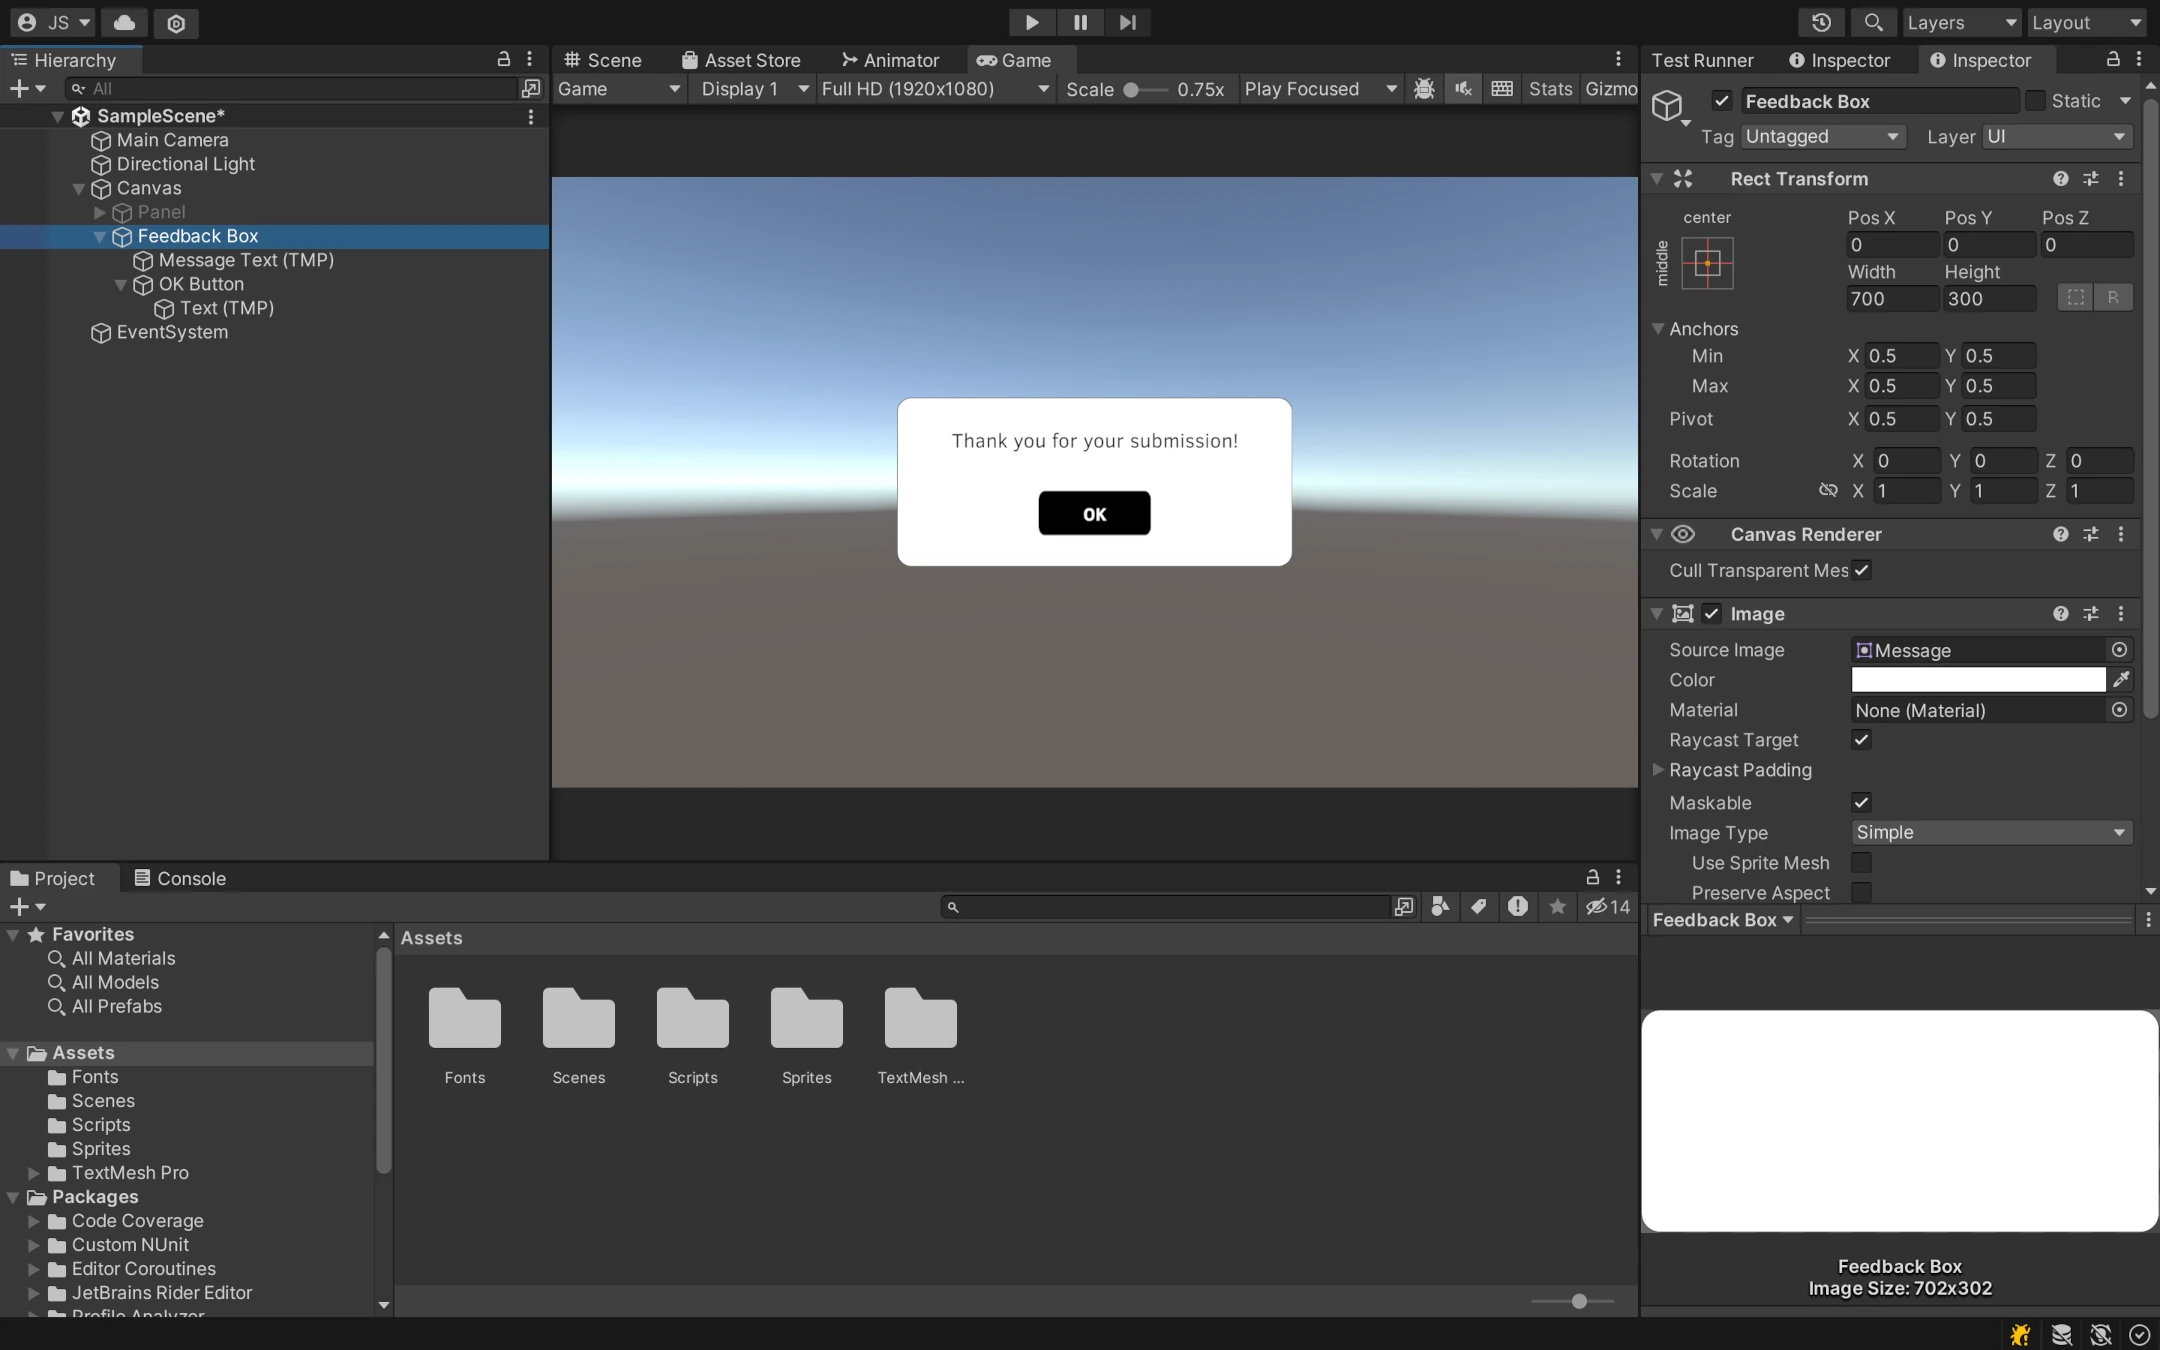The width and height of the screenshot is (2160, 1350).
Task: Open the editor search magnifier icon
Action: click(x=1875, y=22)
